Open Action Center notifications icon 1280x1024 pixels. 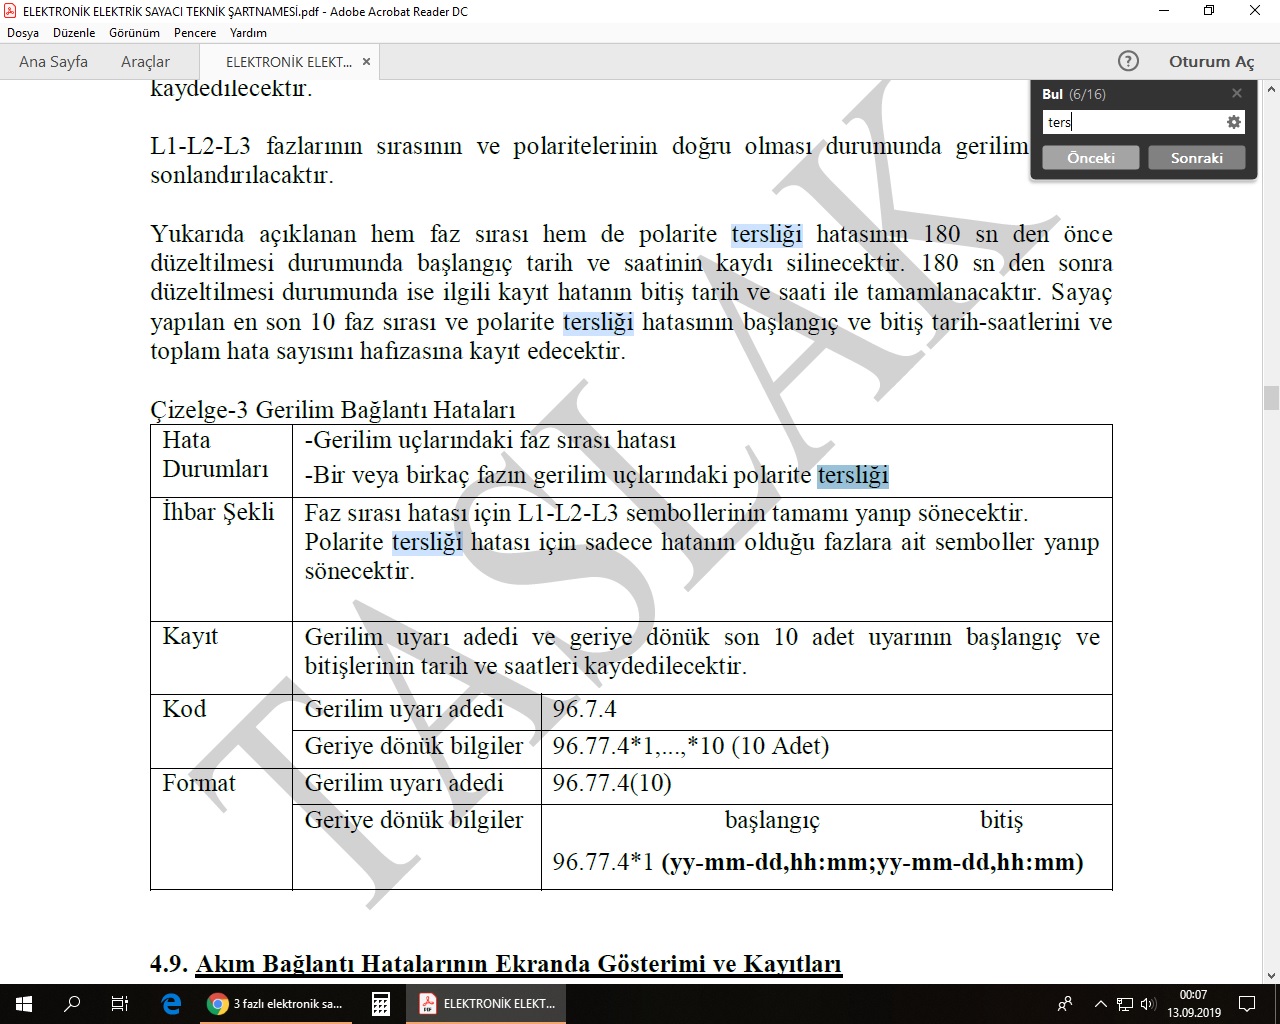[x=1247, y=1004]
